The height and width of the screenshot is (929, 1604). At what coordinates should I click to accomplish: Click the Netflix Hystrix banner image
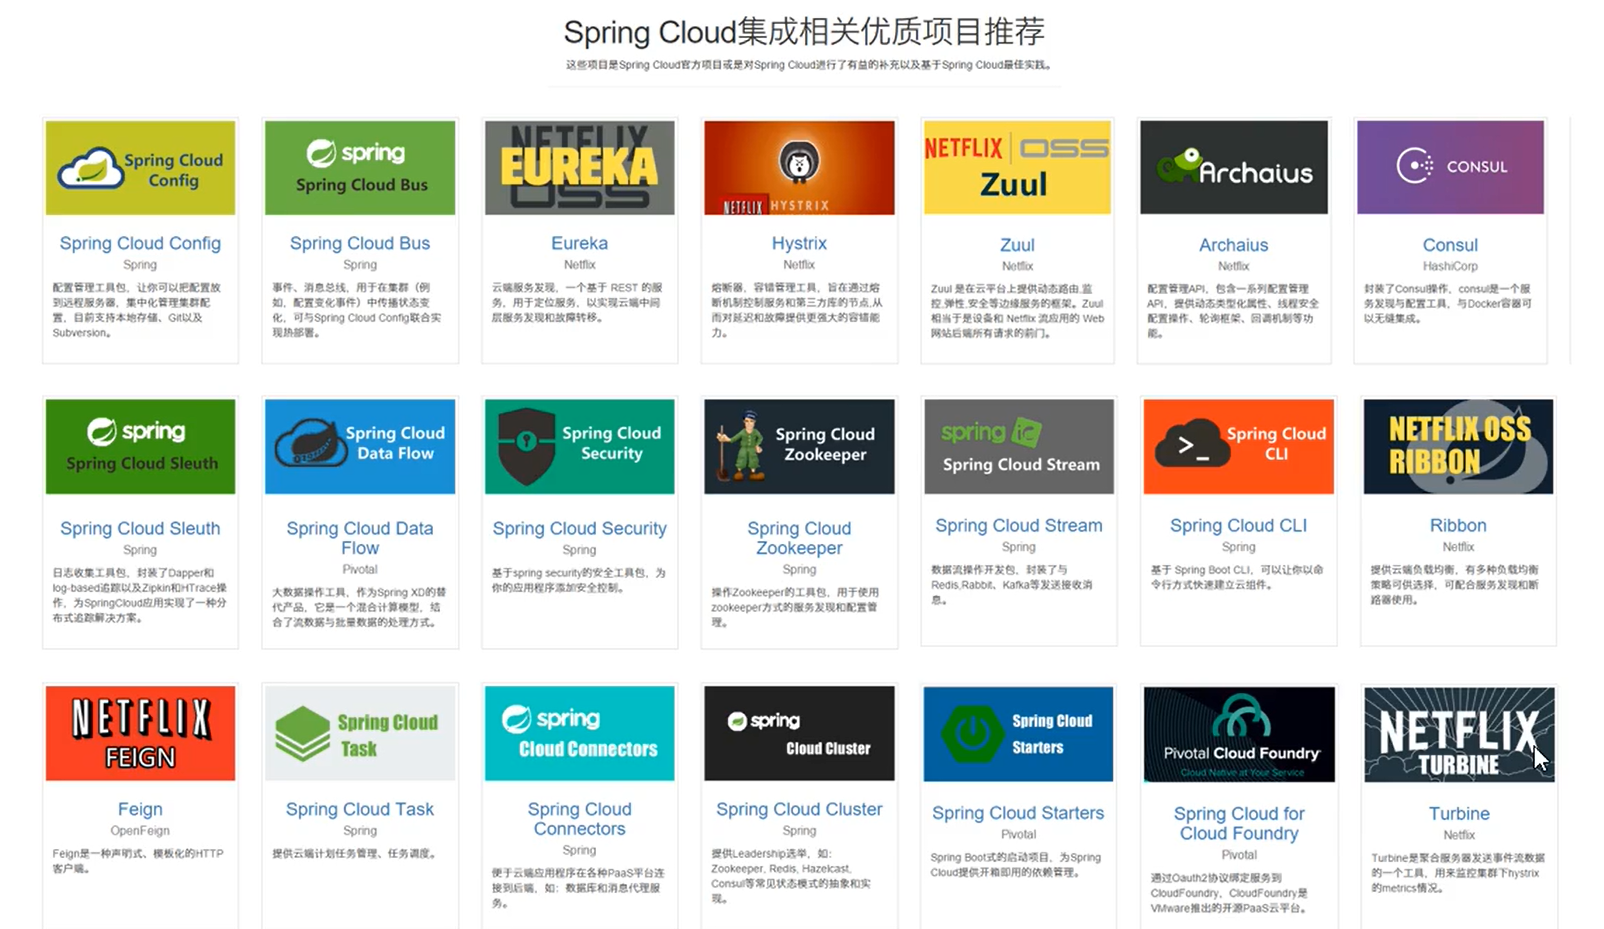pos(799,168)
